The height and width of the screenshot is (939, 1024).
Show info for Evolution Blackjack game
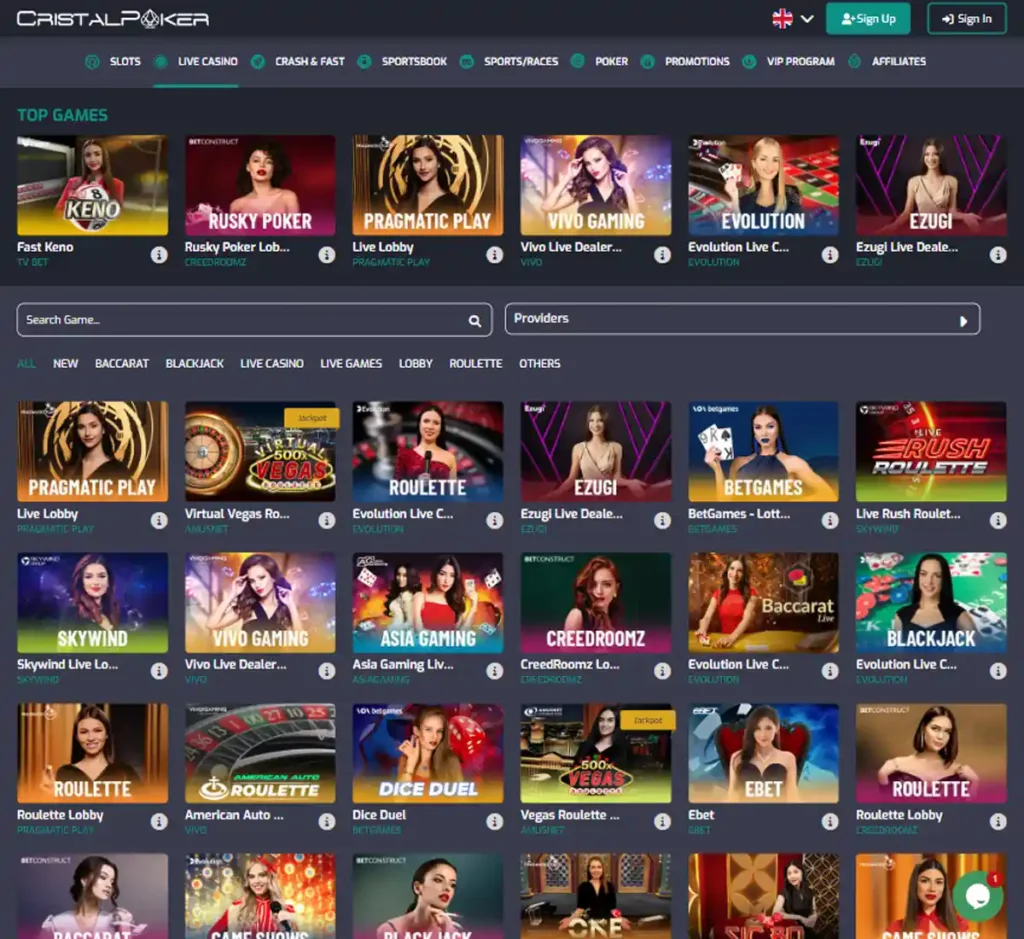point(998,671)
